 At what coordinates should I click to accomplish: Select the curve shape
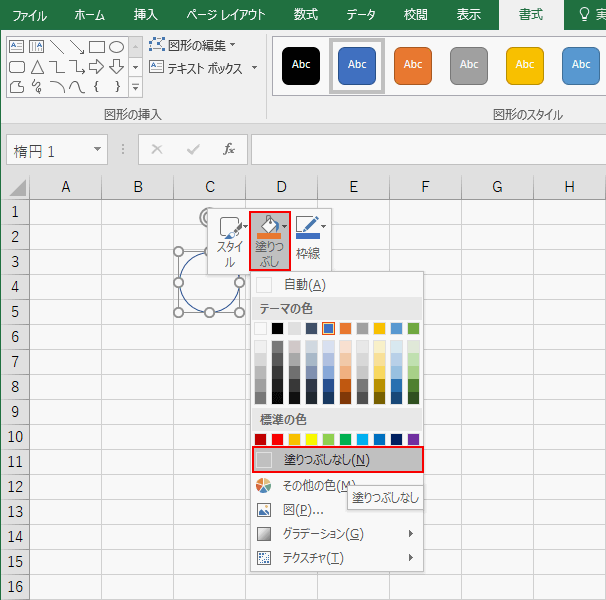77,87
